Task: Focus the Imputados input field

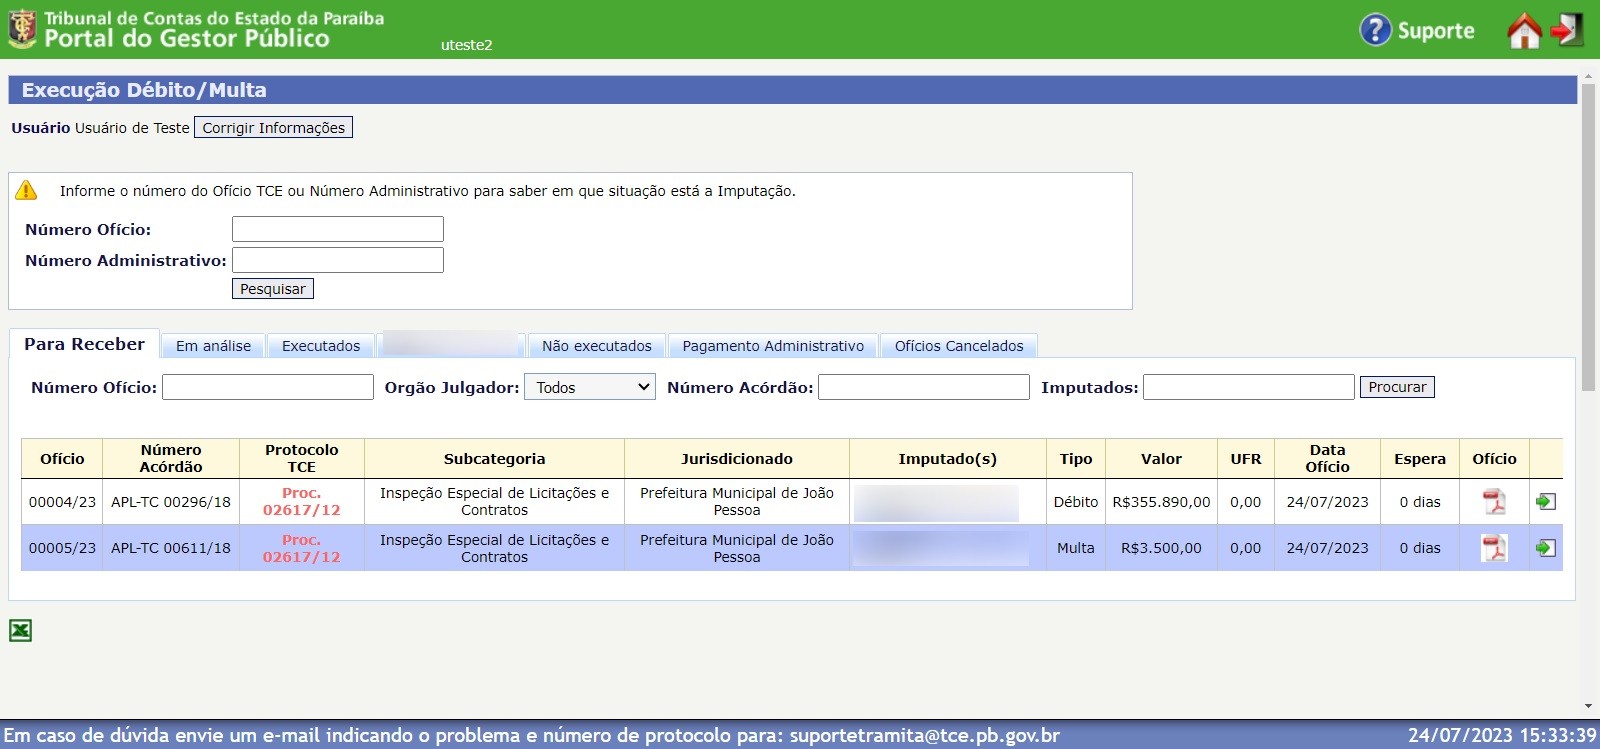Action: pyautogui.click(x=1249, y=387)
